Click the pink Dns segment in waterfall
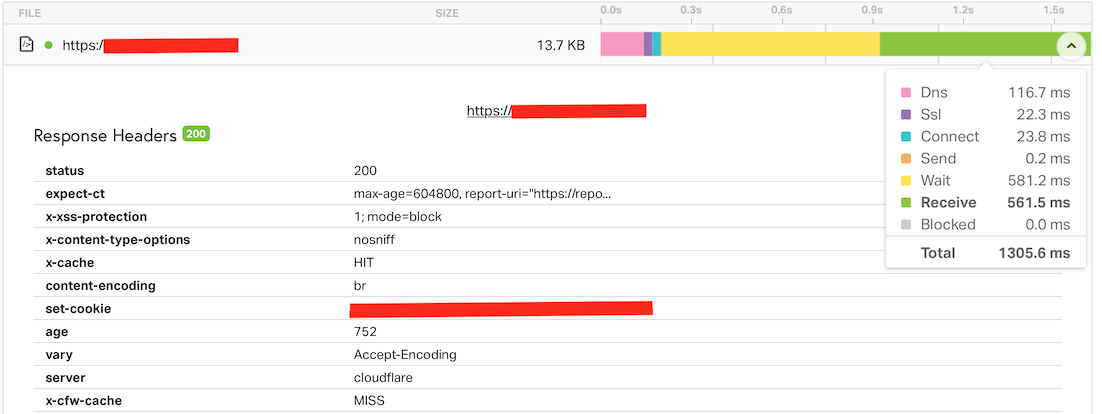The width and height of the screenshot is (1102, 414). click(621, 44)
